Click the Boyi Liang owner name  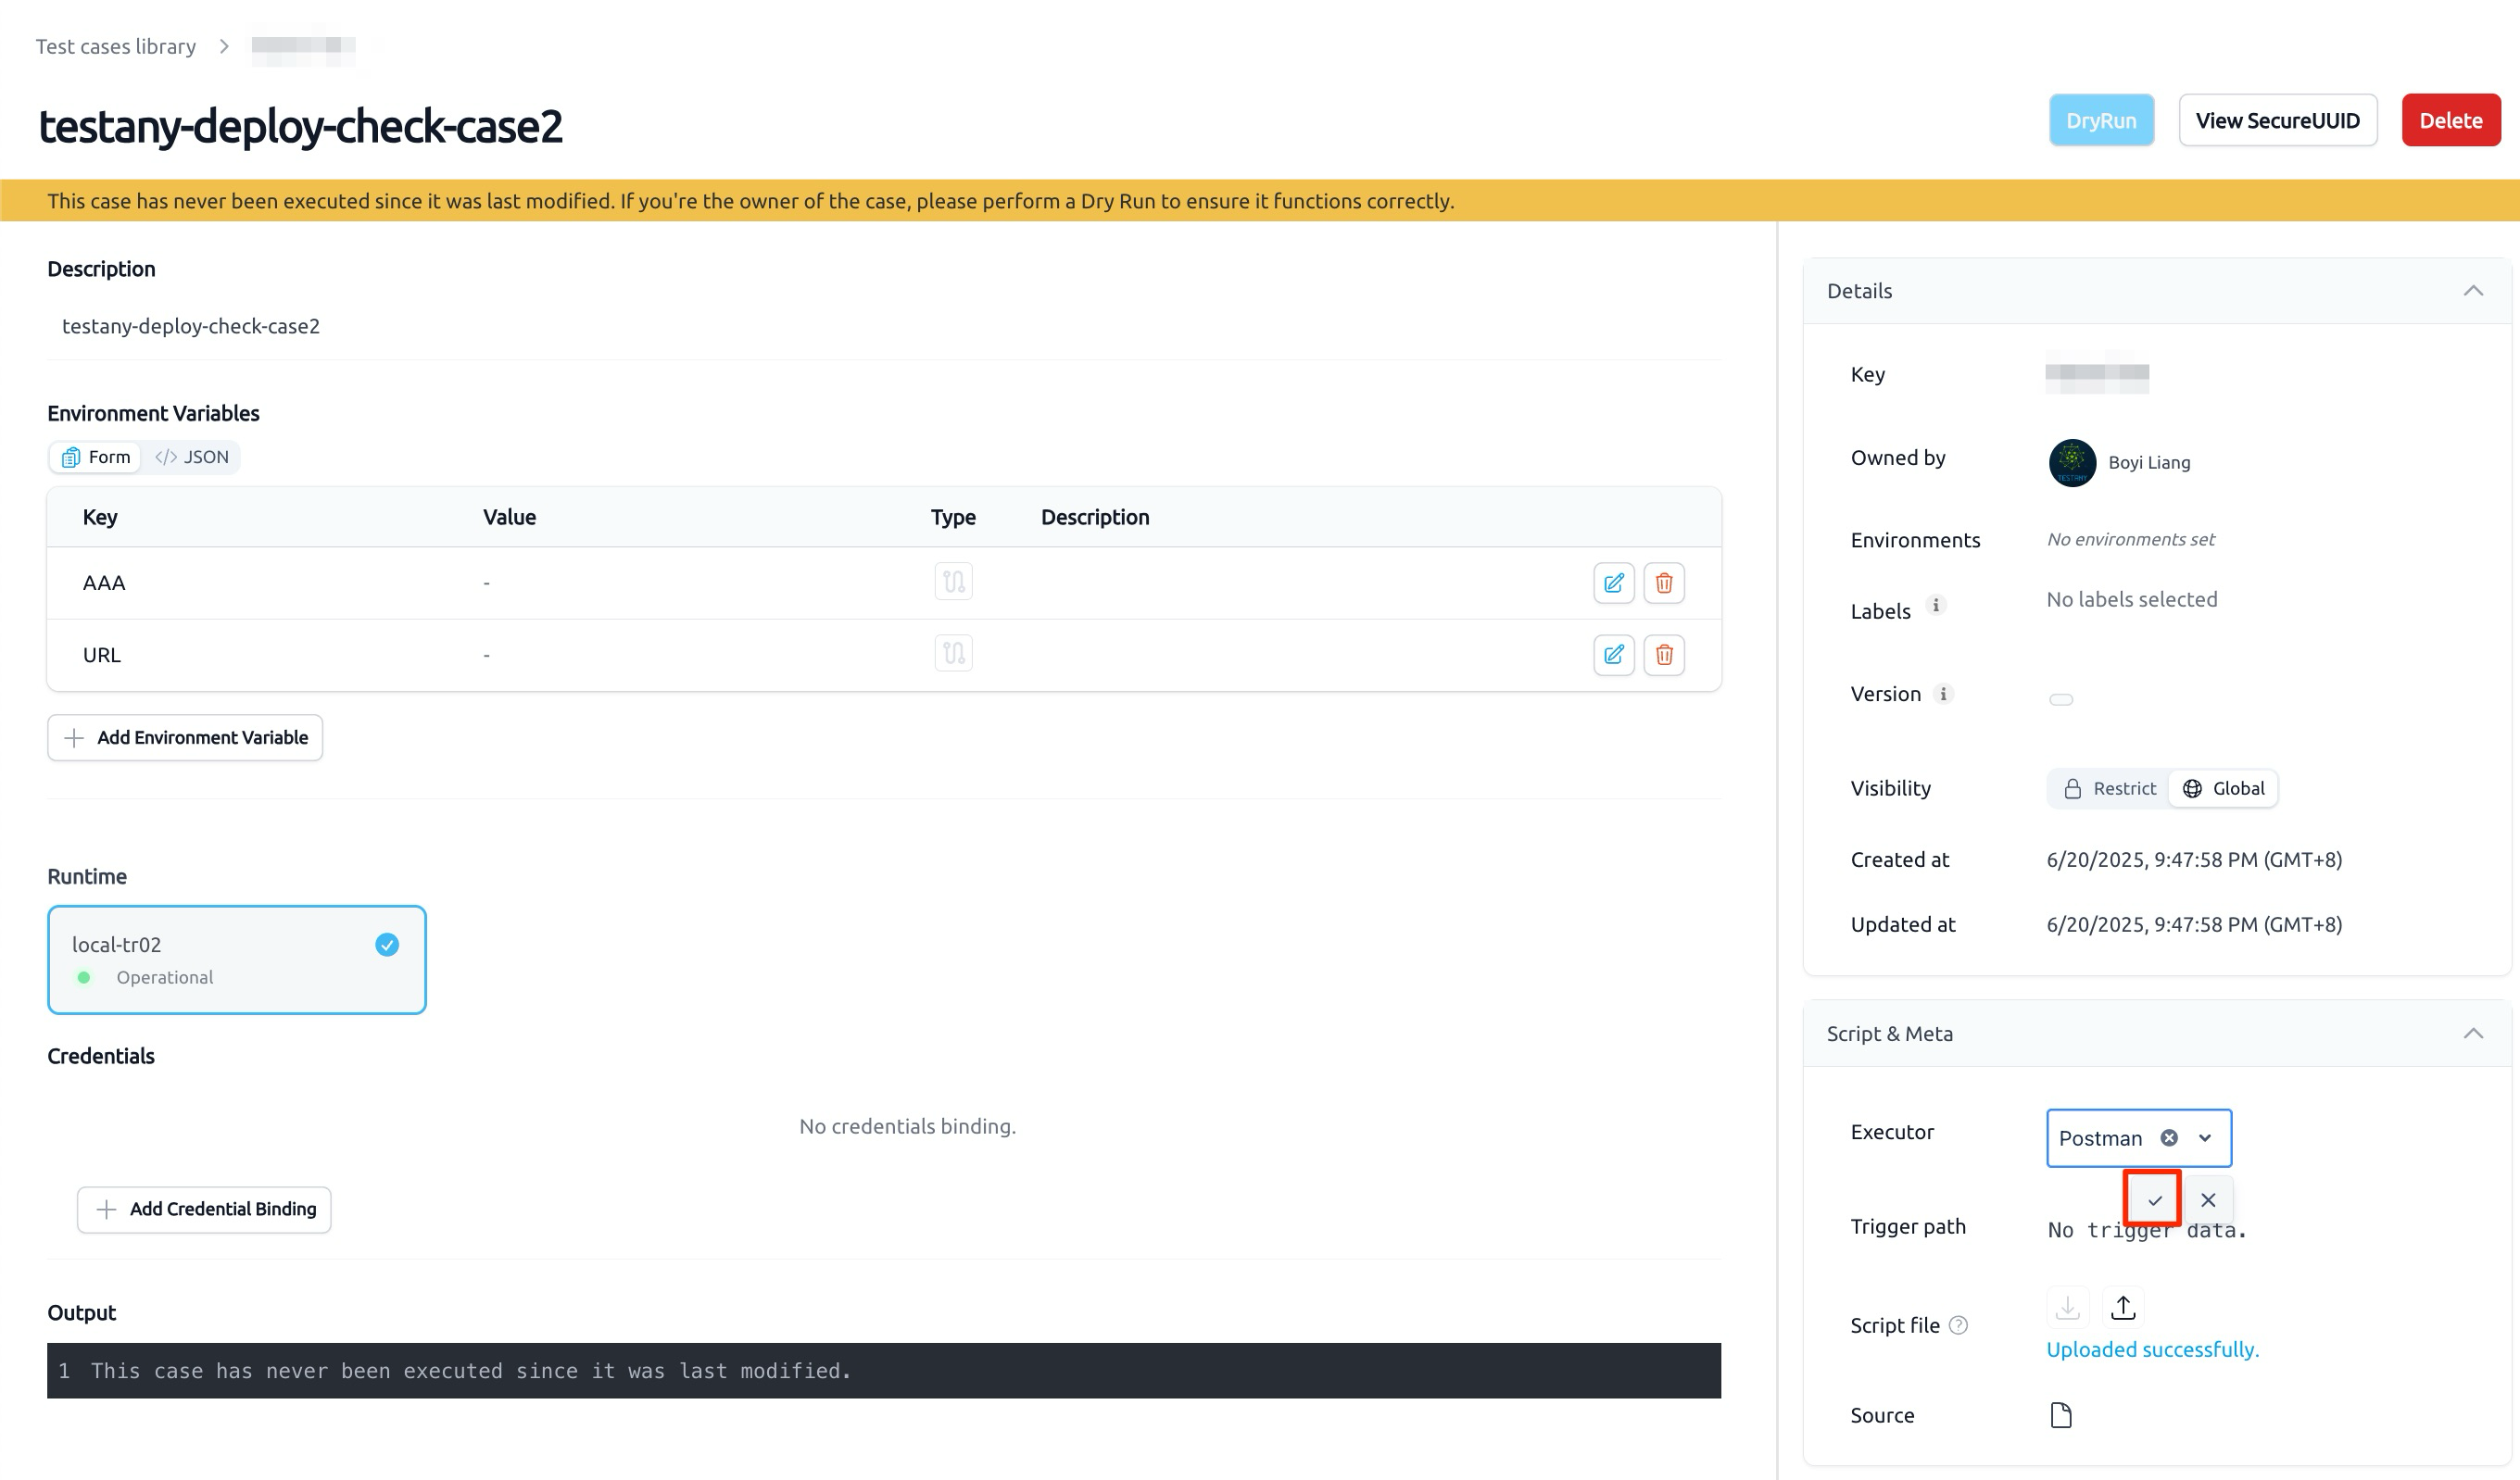[x=2149, y=462]
